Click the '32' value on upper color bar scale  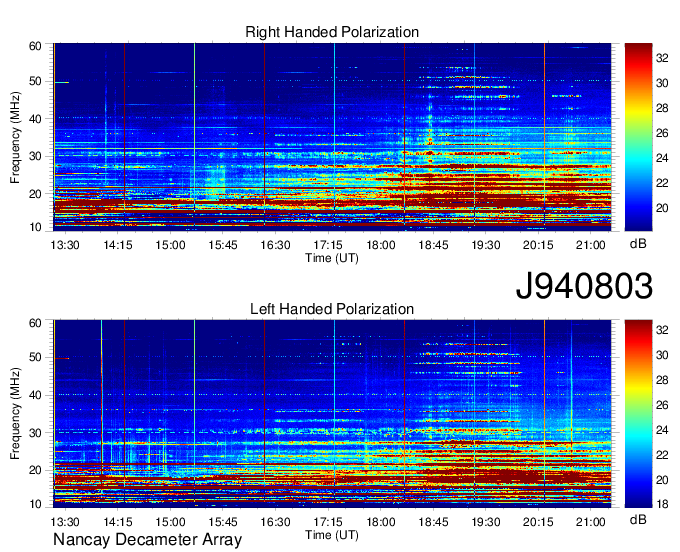[x=662, y=58]
